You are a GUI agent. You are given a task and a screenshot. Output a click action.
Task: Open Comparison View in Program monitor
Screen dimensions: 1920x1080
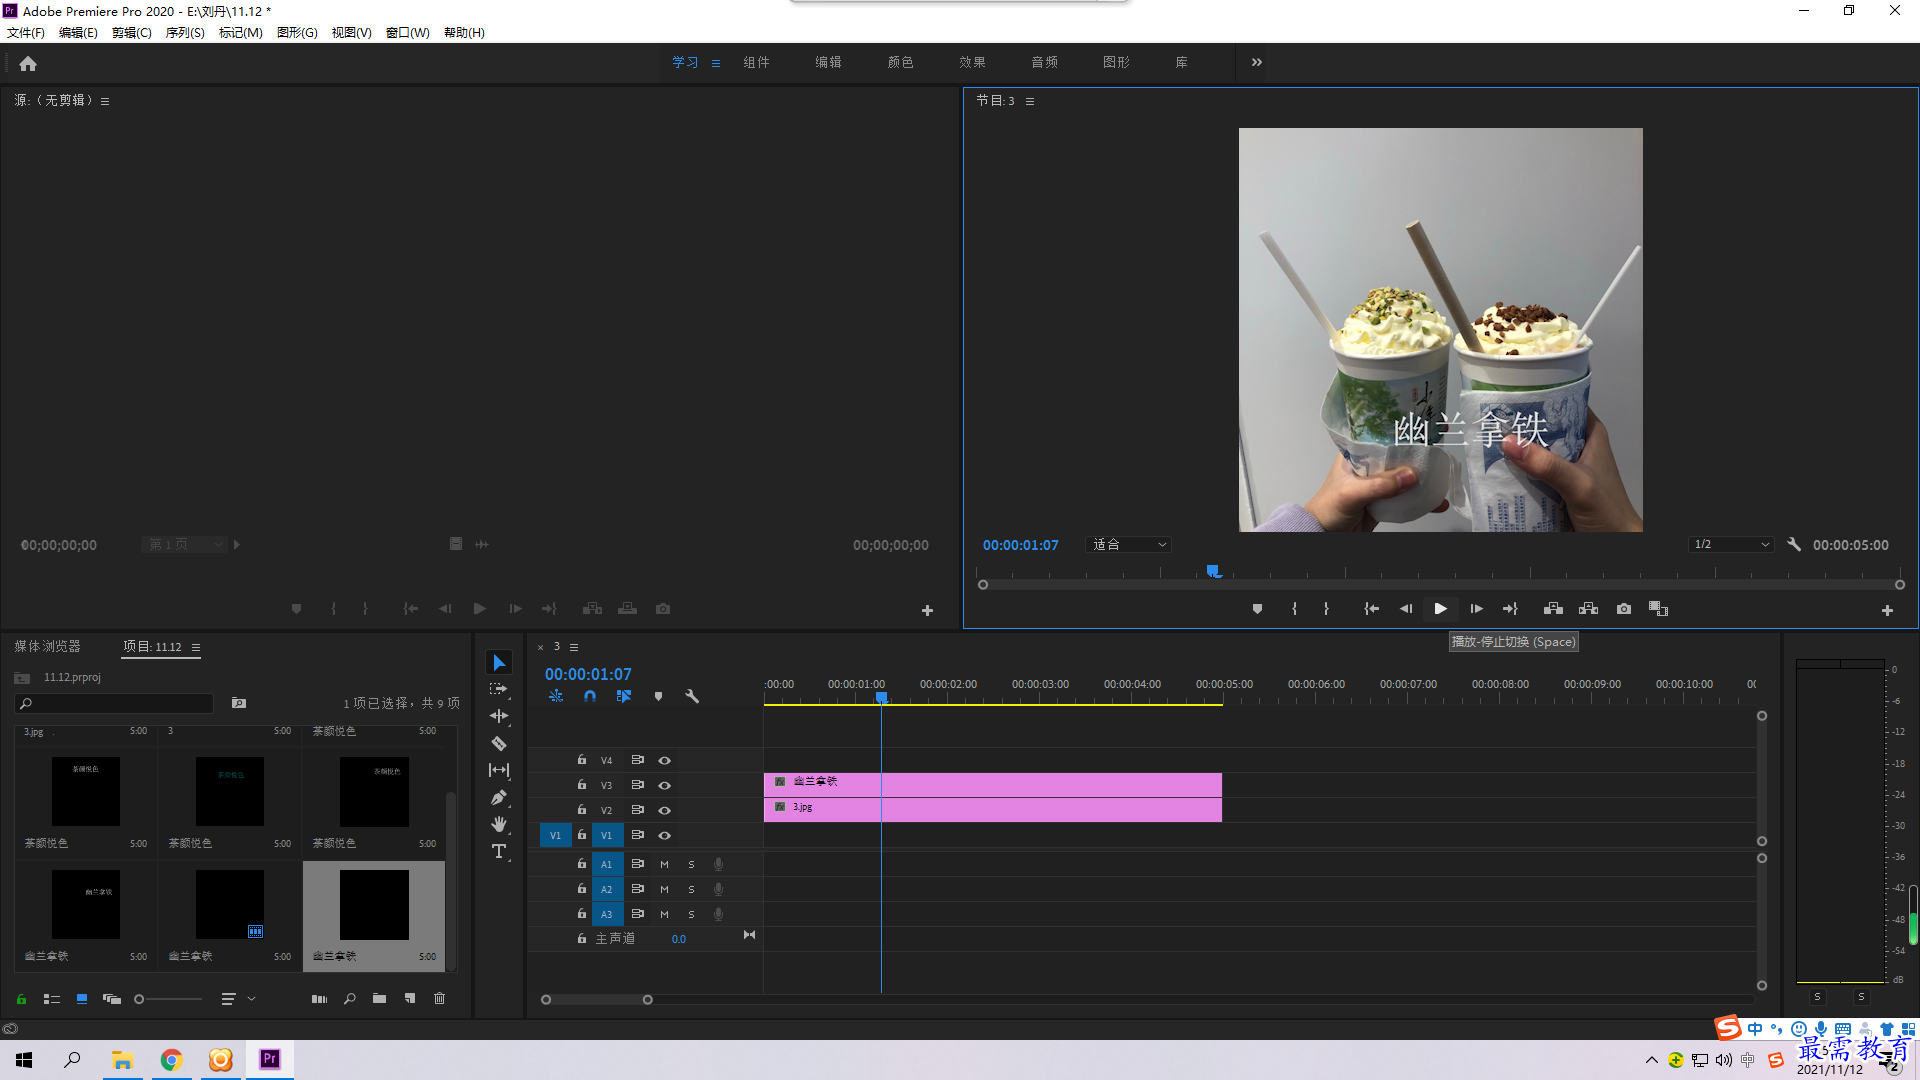click(x=1658, y=609)
